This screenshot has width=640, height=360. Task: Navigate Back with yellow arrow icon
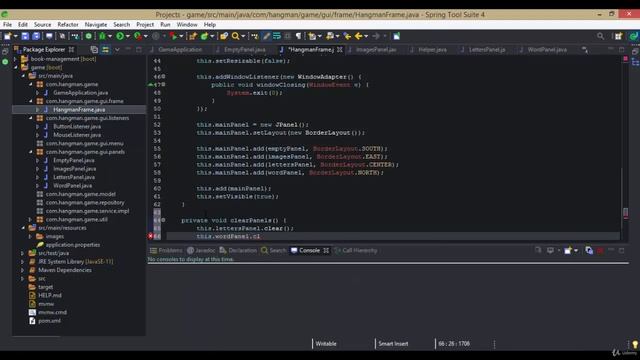point(358,36)
